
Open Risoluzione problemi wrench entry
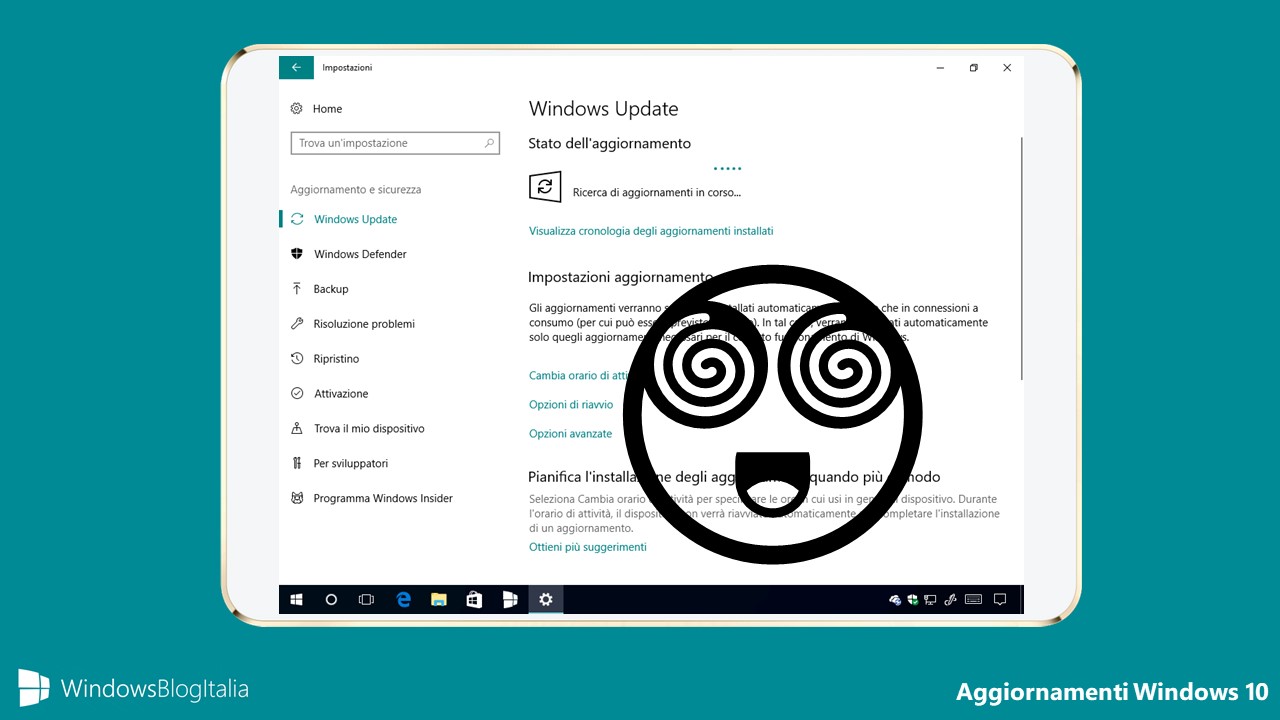352,324
